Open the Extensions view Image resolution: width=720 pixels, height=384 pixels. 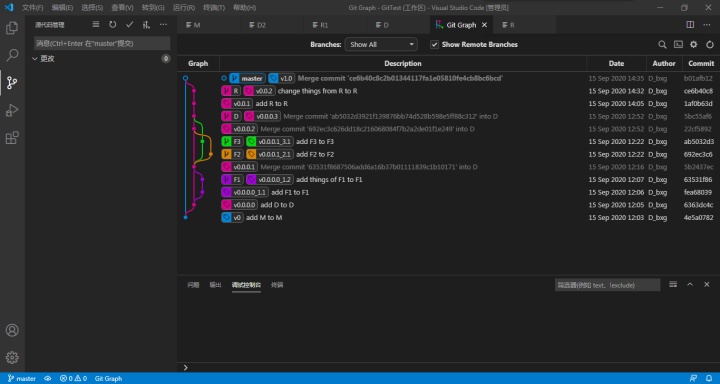tap(12, 137)
